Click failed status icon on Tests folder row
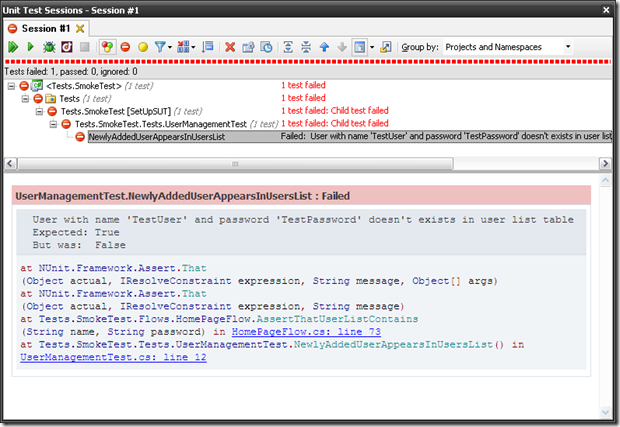Screen dimensions: 620x427 [38, 98]
